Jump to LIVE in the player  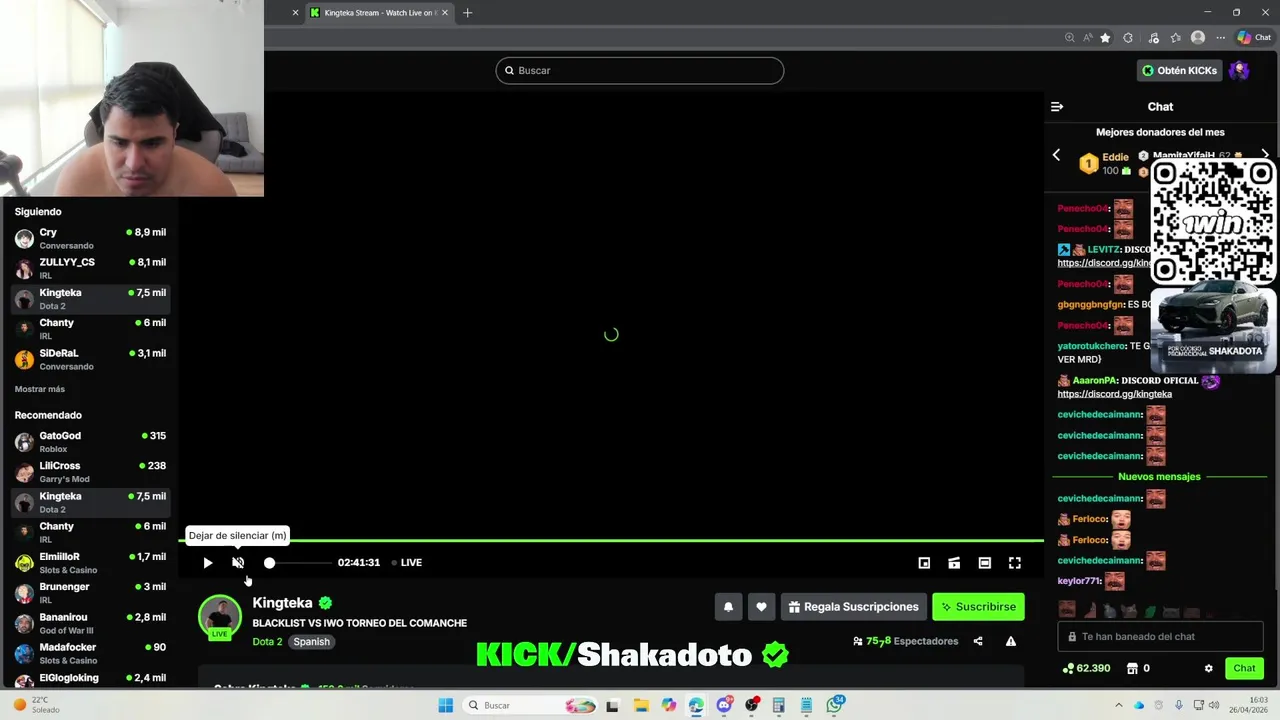click(407, 563)
